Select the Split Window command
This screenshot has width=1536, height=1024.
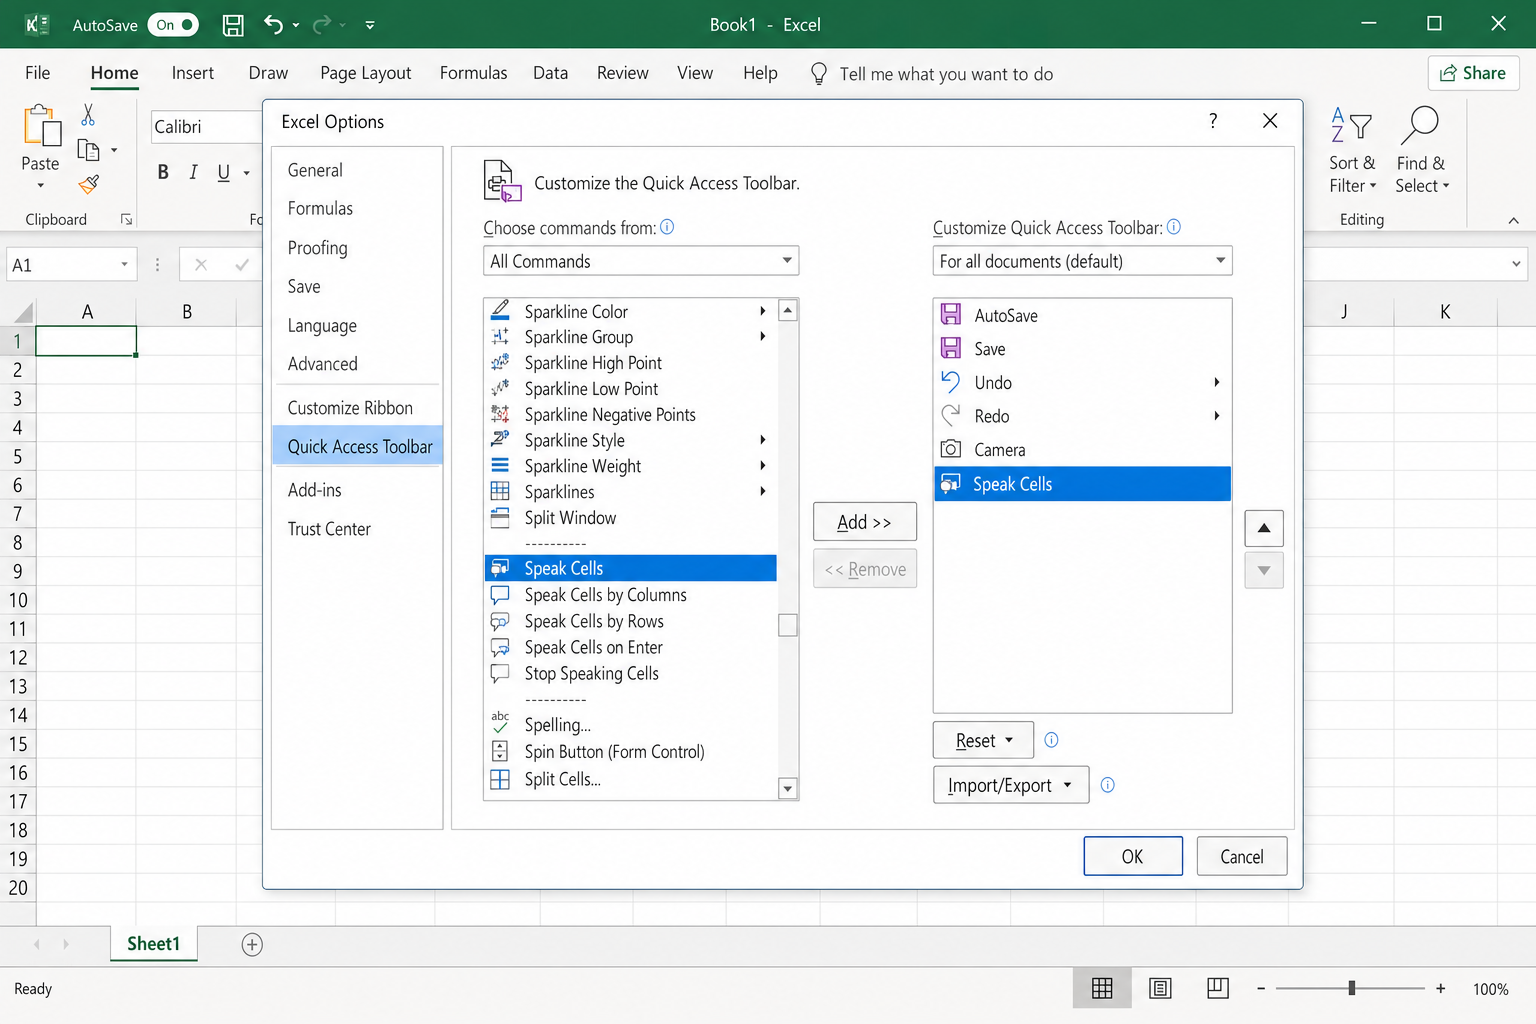tap(630, 518)
